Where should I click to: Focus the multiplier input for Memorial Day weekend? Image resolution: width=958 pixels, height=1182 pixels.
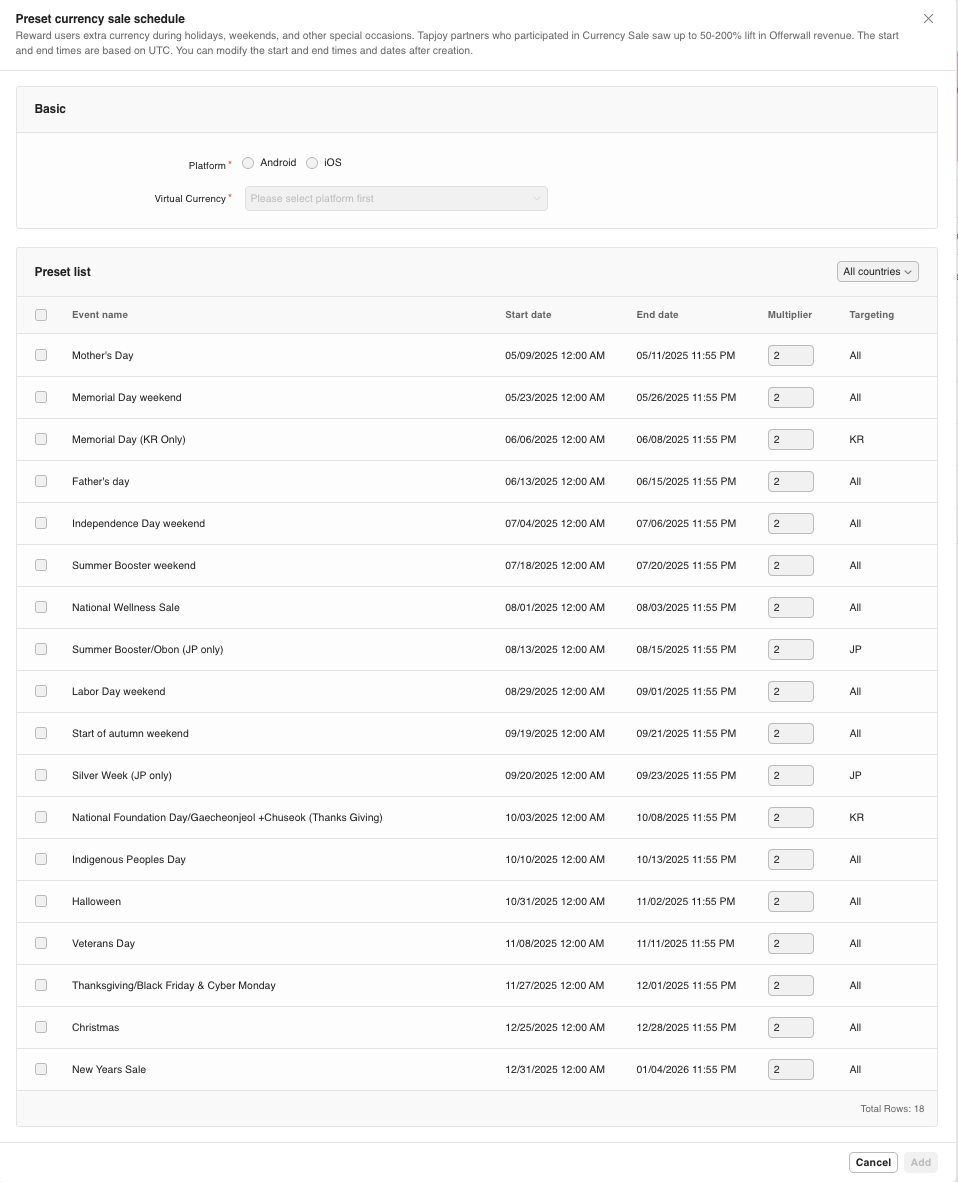coord(790,397)
